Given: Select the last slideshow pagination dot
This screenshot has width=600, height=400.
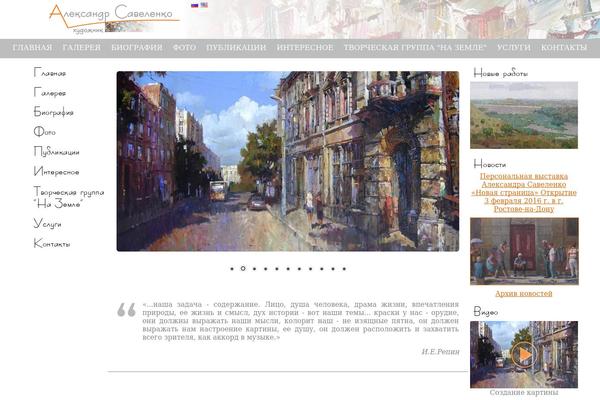Looking at the screenshot, I should coord(344,269).
